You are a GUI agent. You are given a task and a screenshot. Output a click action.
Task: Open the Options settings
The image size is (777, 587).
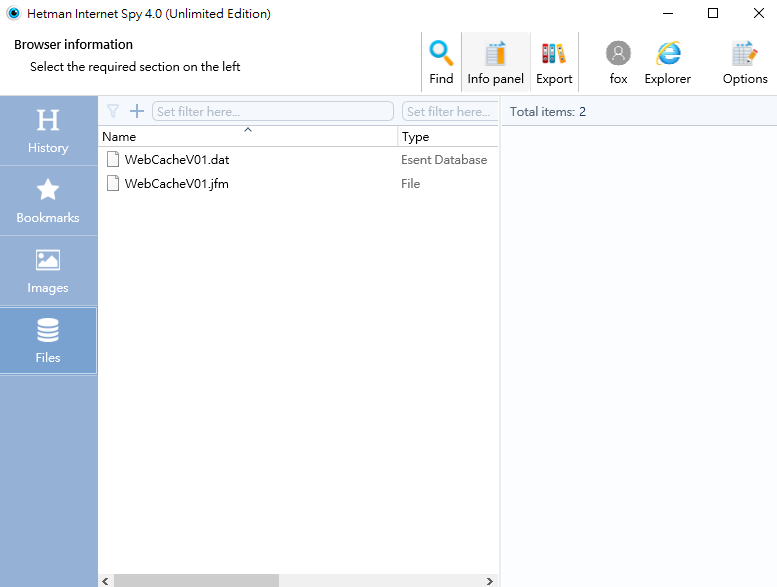tap(745, 62)
